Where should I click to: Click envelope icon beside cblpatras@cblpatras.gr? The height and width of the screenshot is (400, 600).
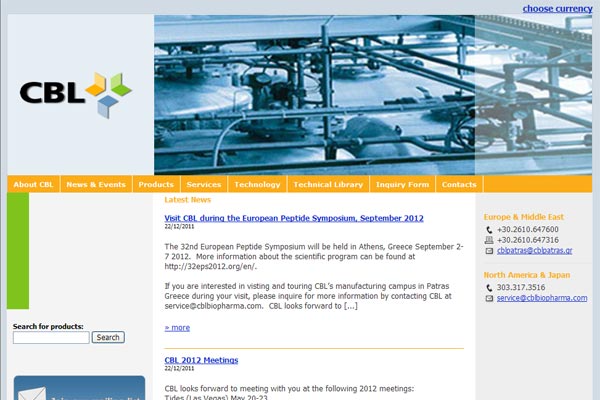point(489,251)
